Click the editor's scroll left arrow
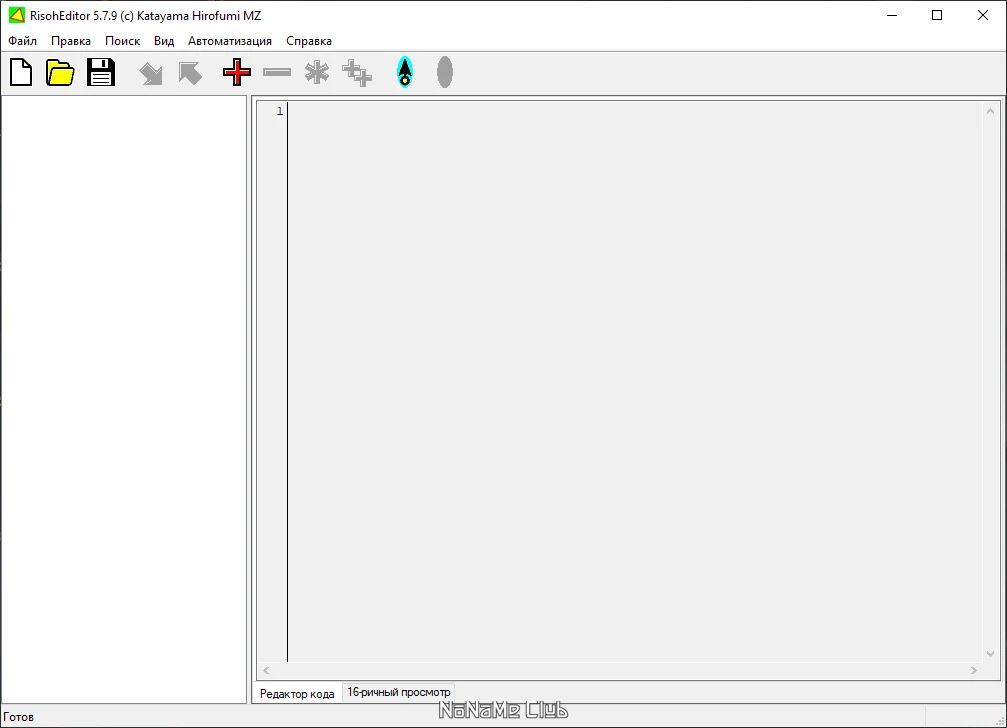 coord(266,670)
